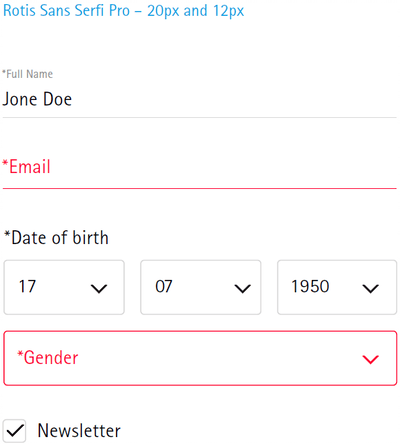Select the value 1950 in year selector
The image size is (400, 444).
[310, 287]
